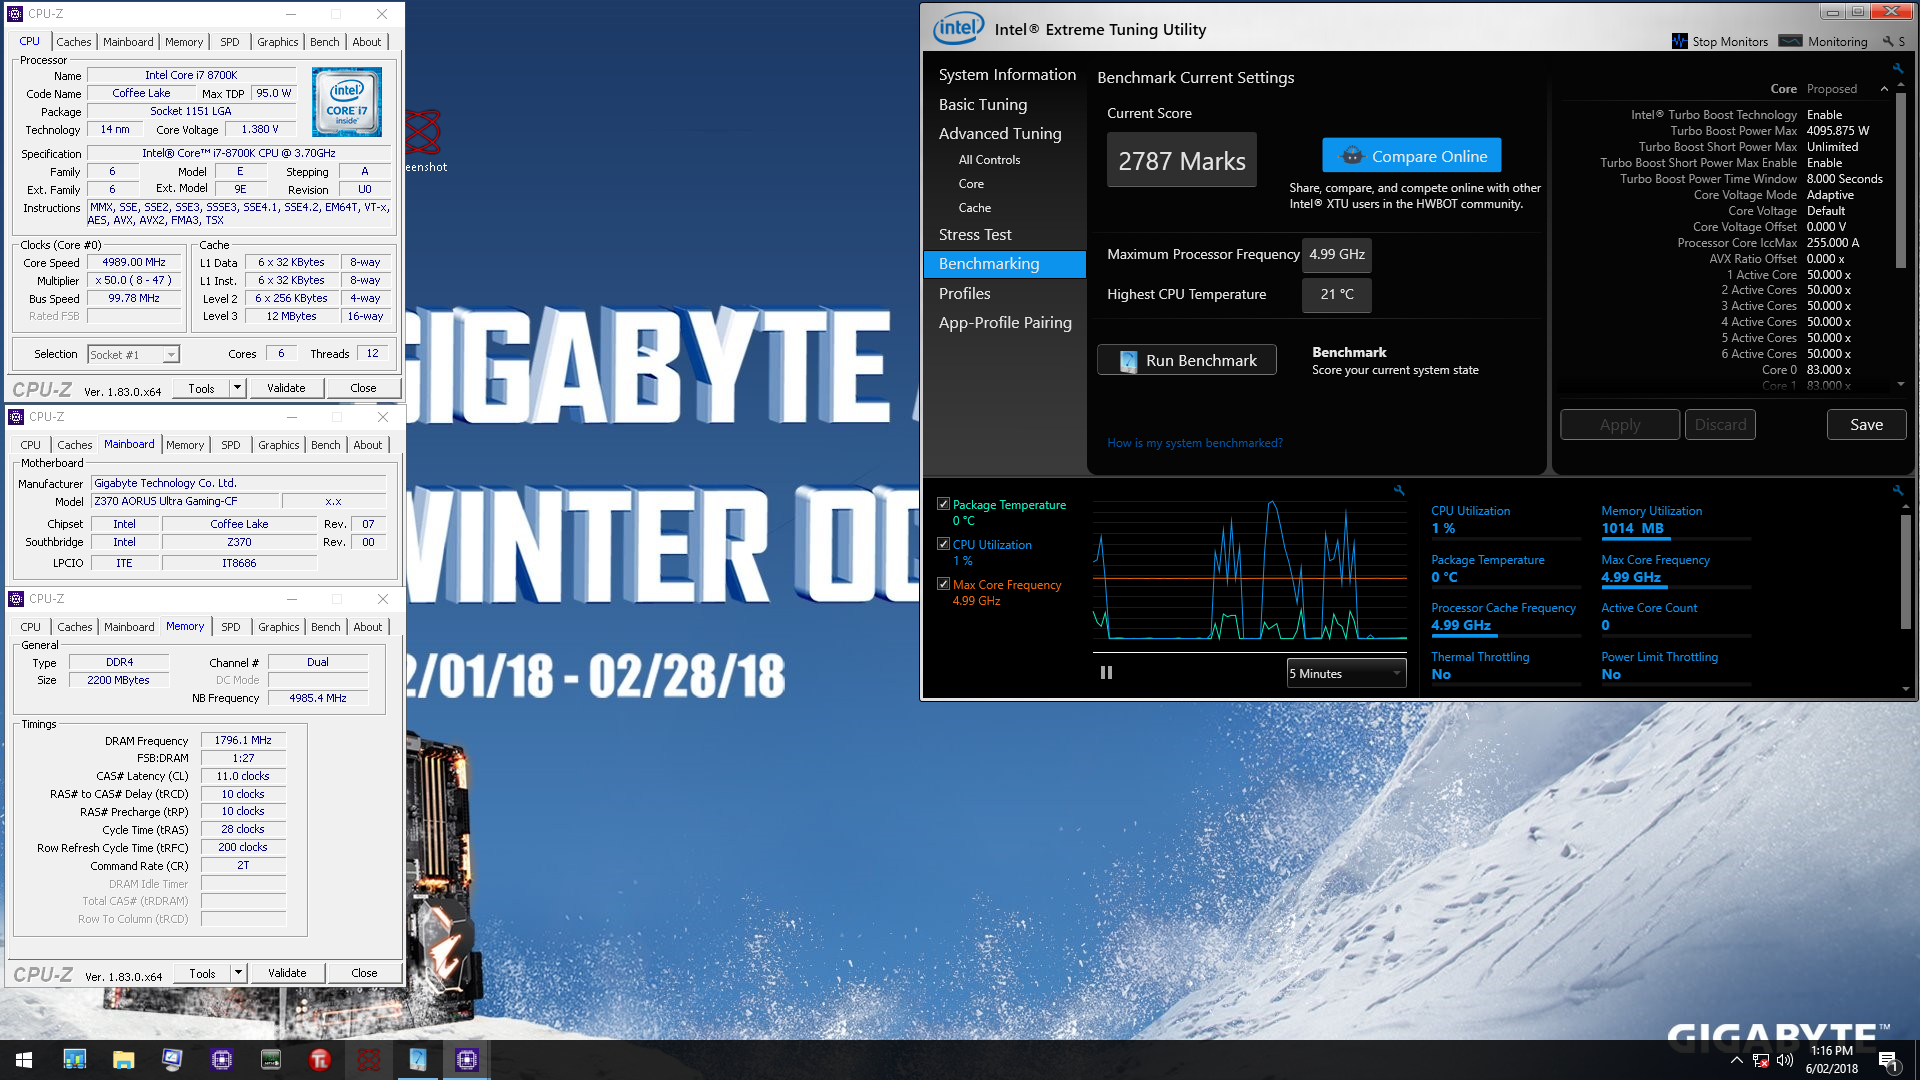Click the App-Profile Pairing sidebar item
Viewport: 1920px width, 1080px height.
1005,322
